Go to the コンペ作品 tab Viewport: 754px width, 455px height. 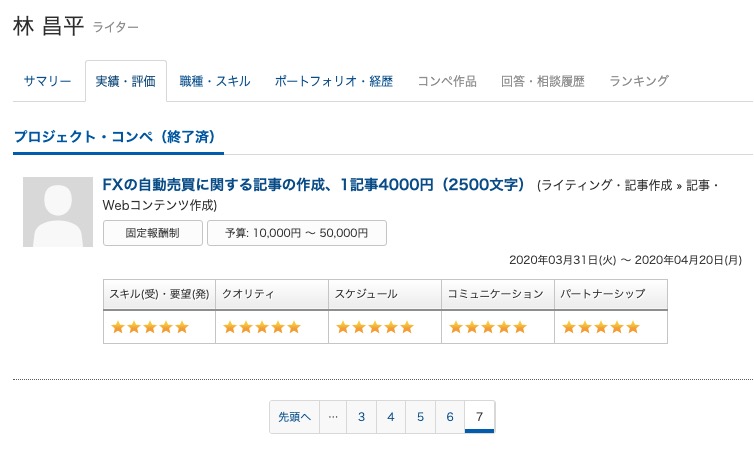click(447, 81)
